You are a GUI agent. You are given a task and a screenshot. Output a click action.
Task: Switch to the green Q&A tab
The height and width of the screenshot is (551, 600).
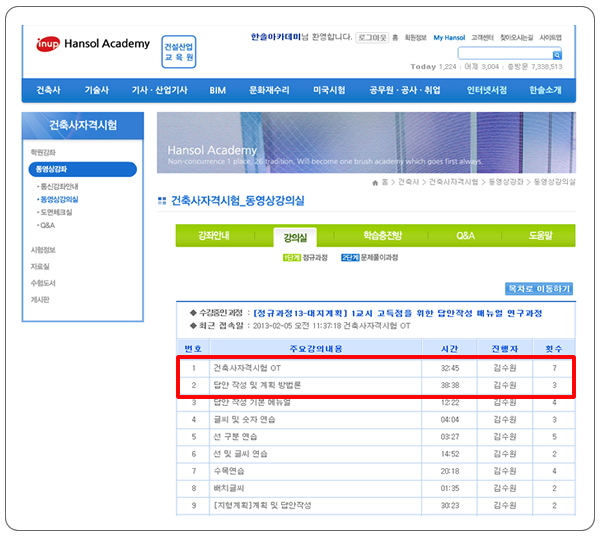tap(465, 236)
